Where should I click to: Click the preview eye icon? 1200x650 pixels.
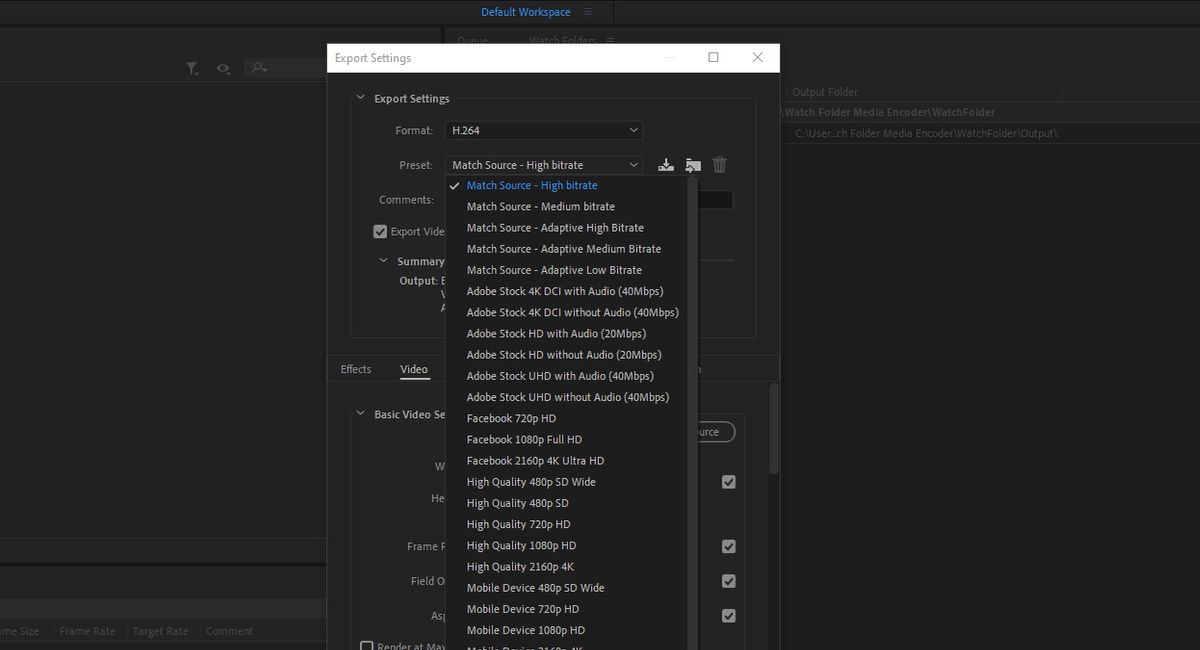point(222,68)
